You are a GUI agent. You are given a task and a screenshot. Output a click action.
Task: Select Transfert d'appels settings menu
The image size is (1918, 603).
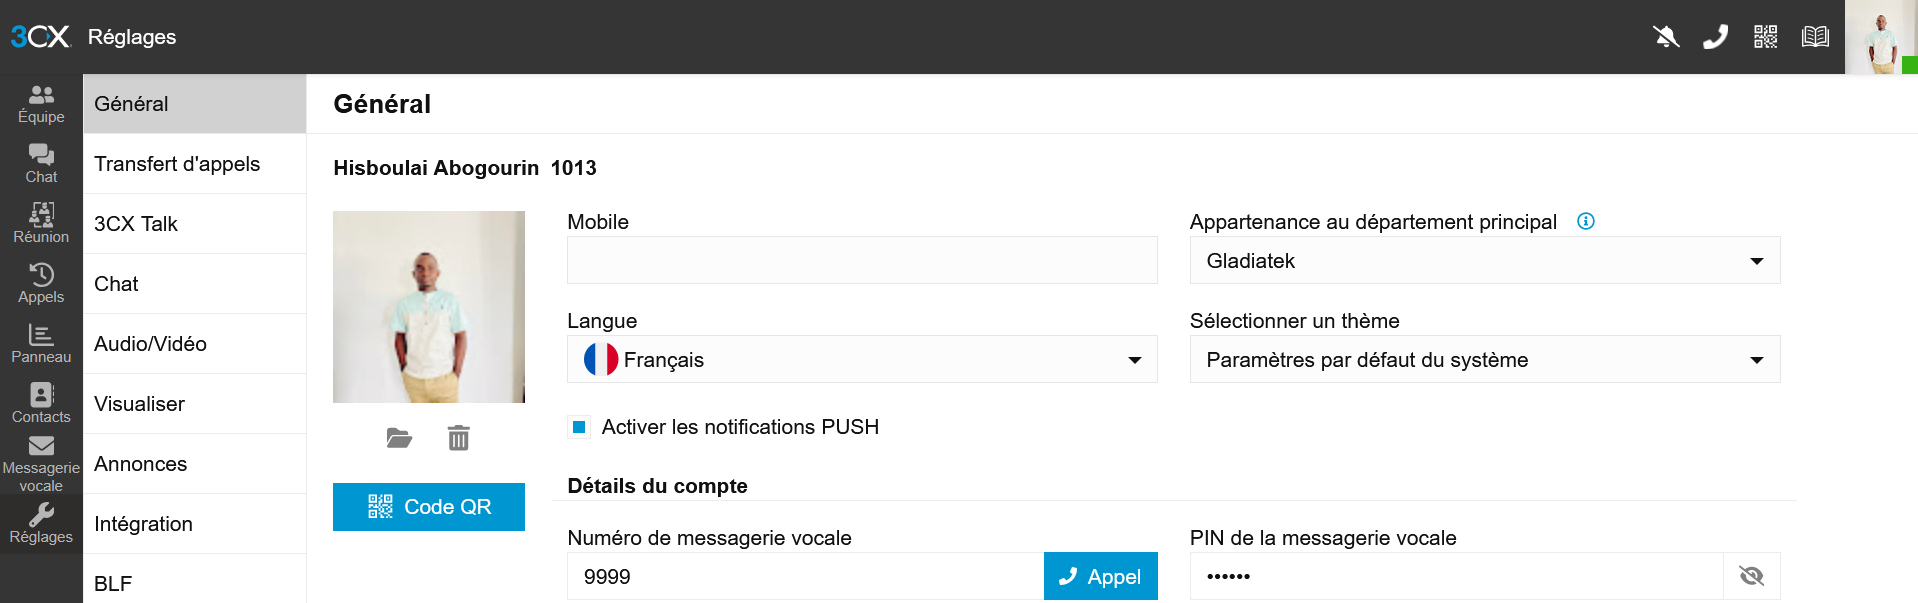(x=194, y=164)
